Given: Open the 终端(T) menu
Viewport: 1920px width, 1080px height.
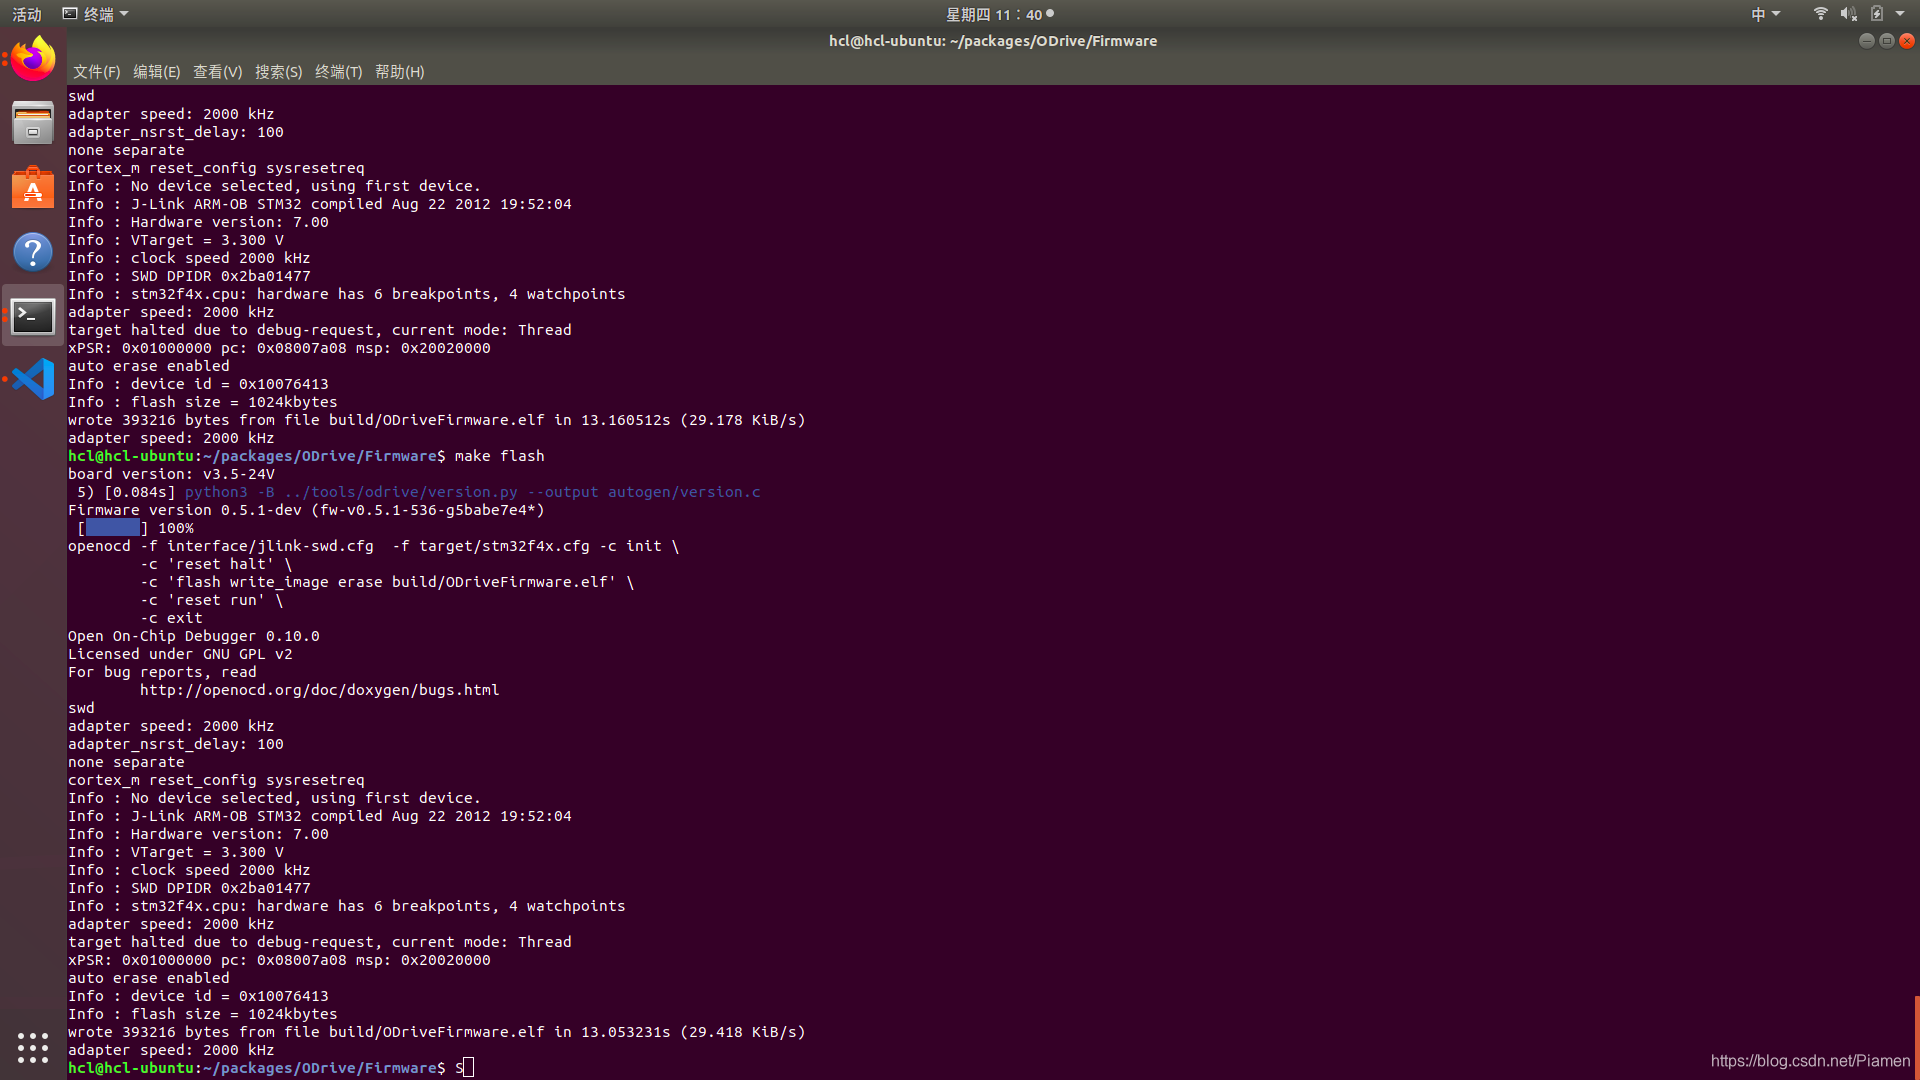Looking at the screenshot, I should (338, 72).
